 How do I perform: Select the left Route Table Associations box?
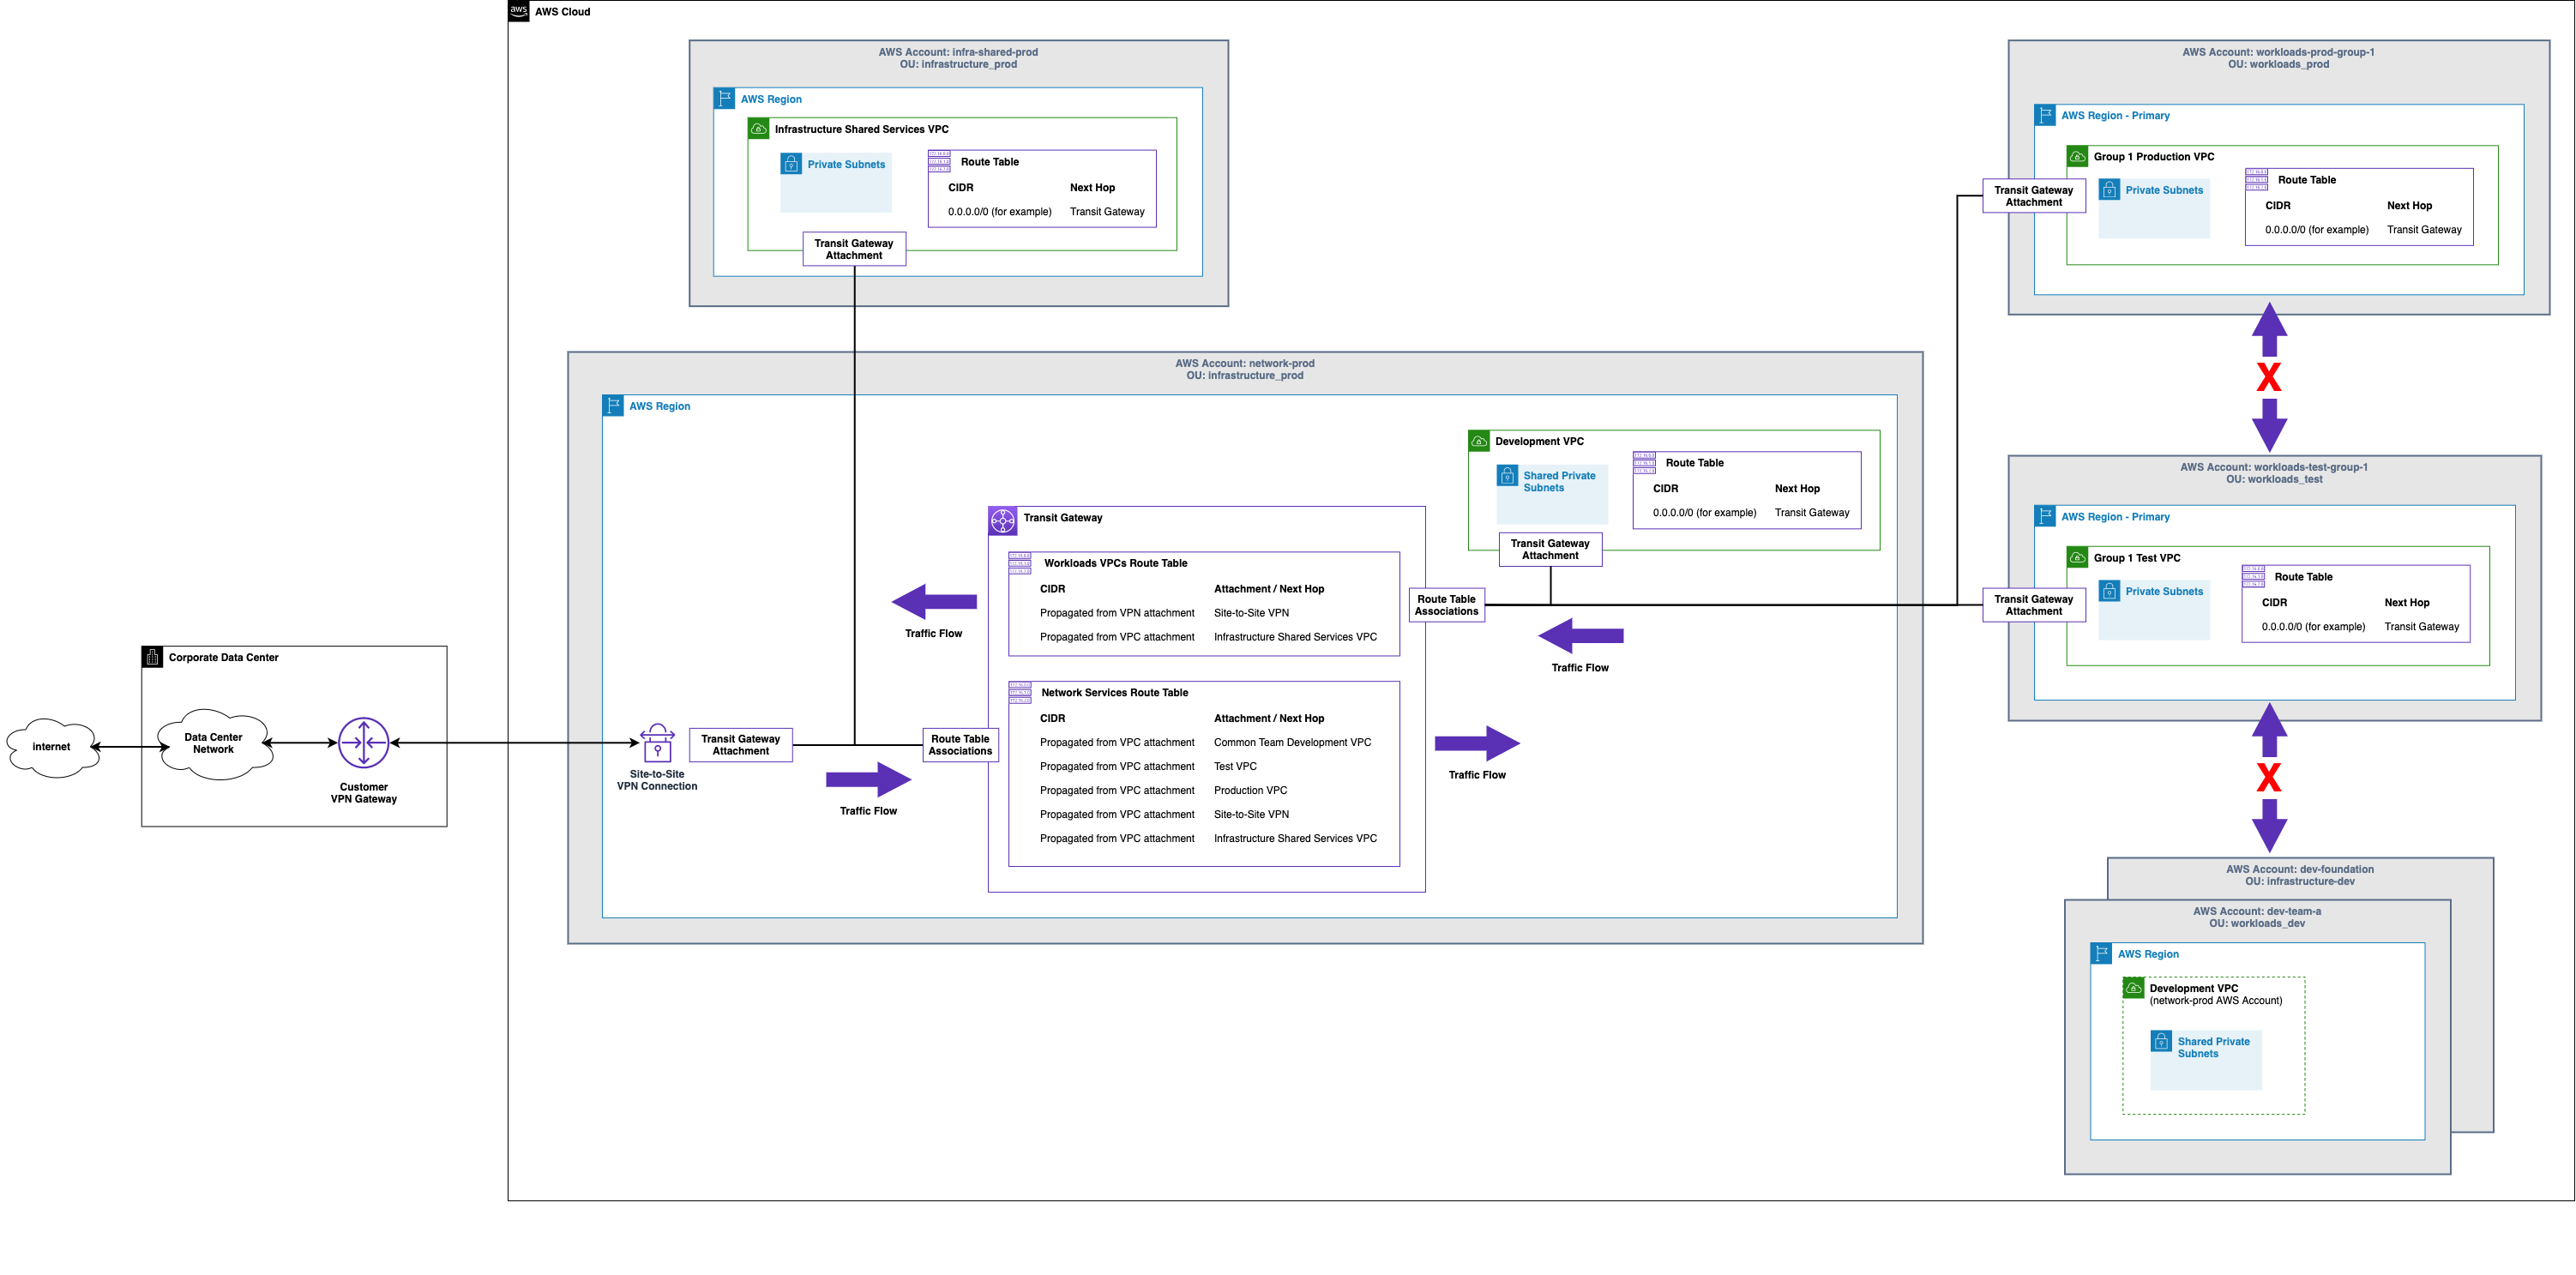[x=960, y=745]
